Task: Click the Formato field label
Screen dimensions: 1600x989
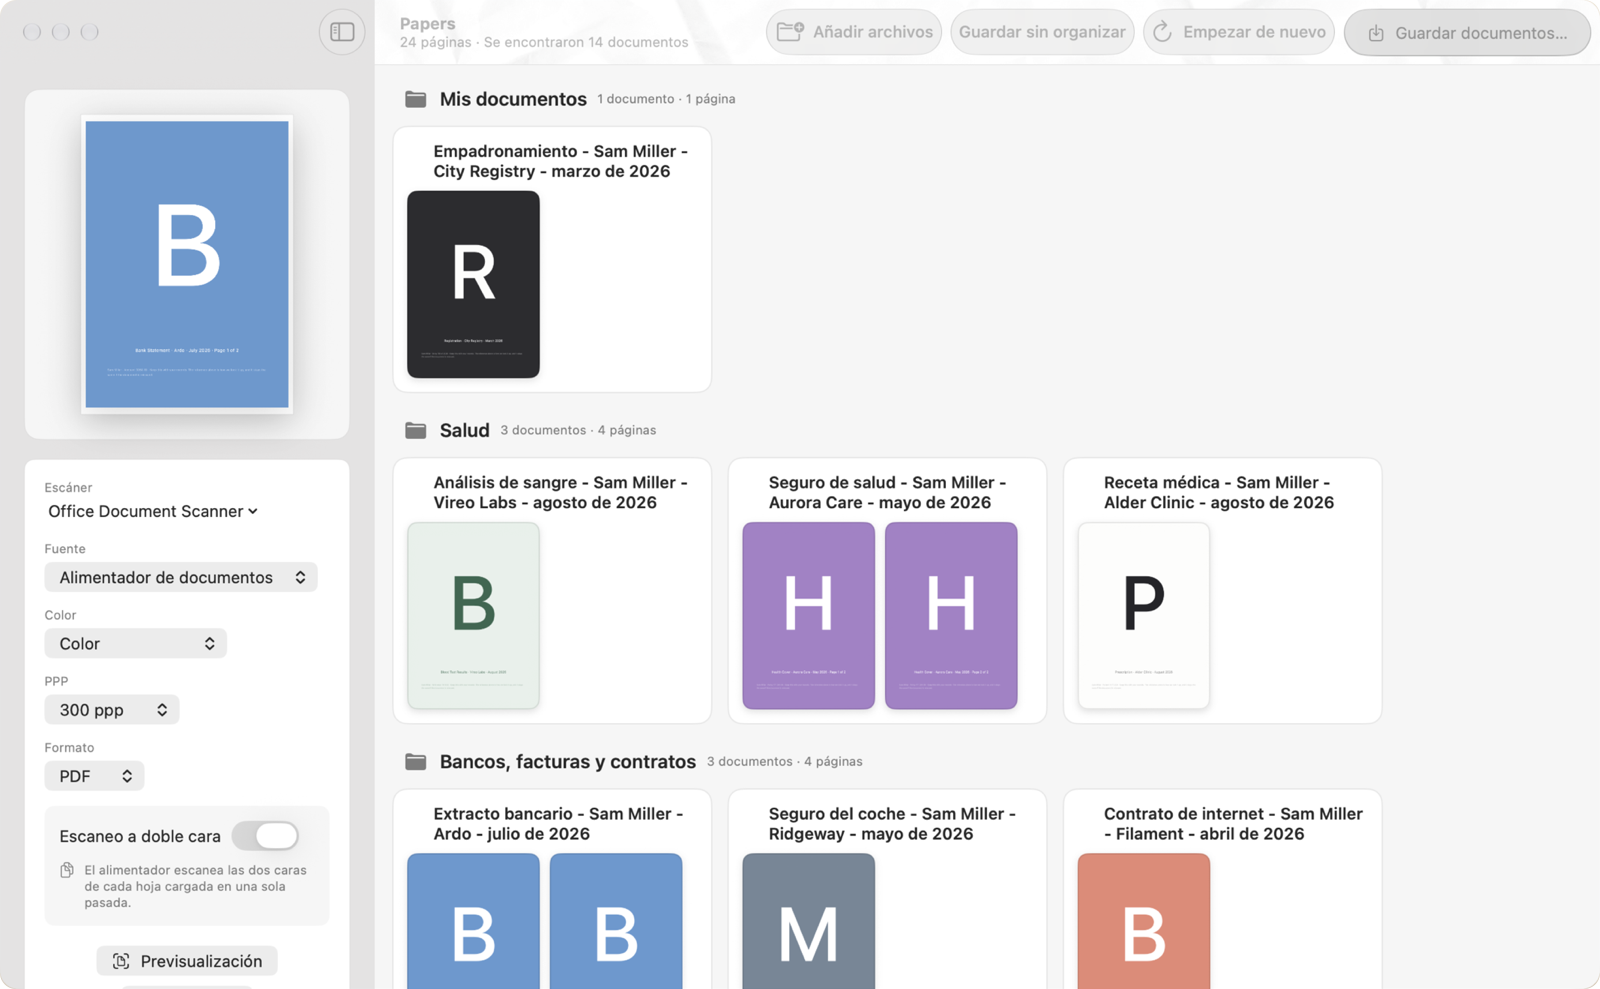Action: click(69, 747)
